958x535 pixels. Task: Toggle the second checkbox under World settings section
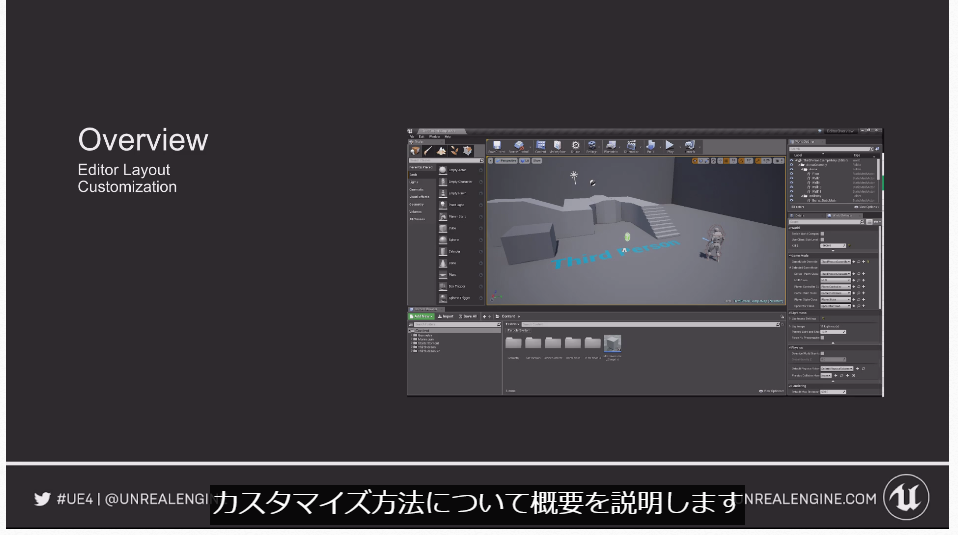tap(822, 239)
